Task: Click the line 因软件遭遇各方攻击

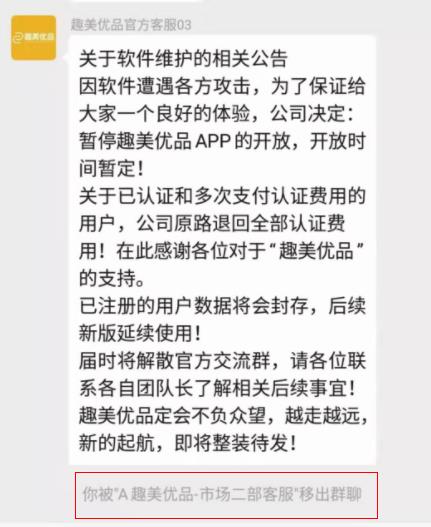Action: (165, 86)
